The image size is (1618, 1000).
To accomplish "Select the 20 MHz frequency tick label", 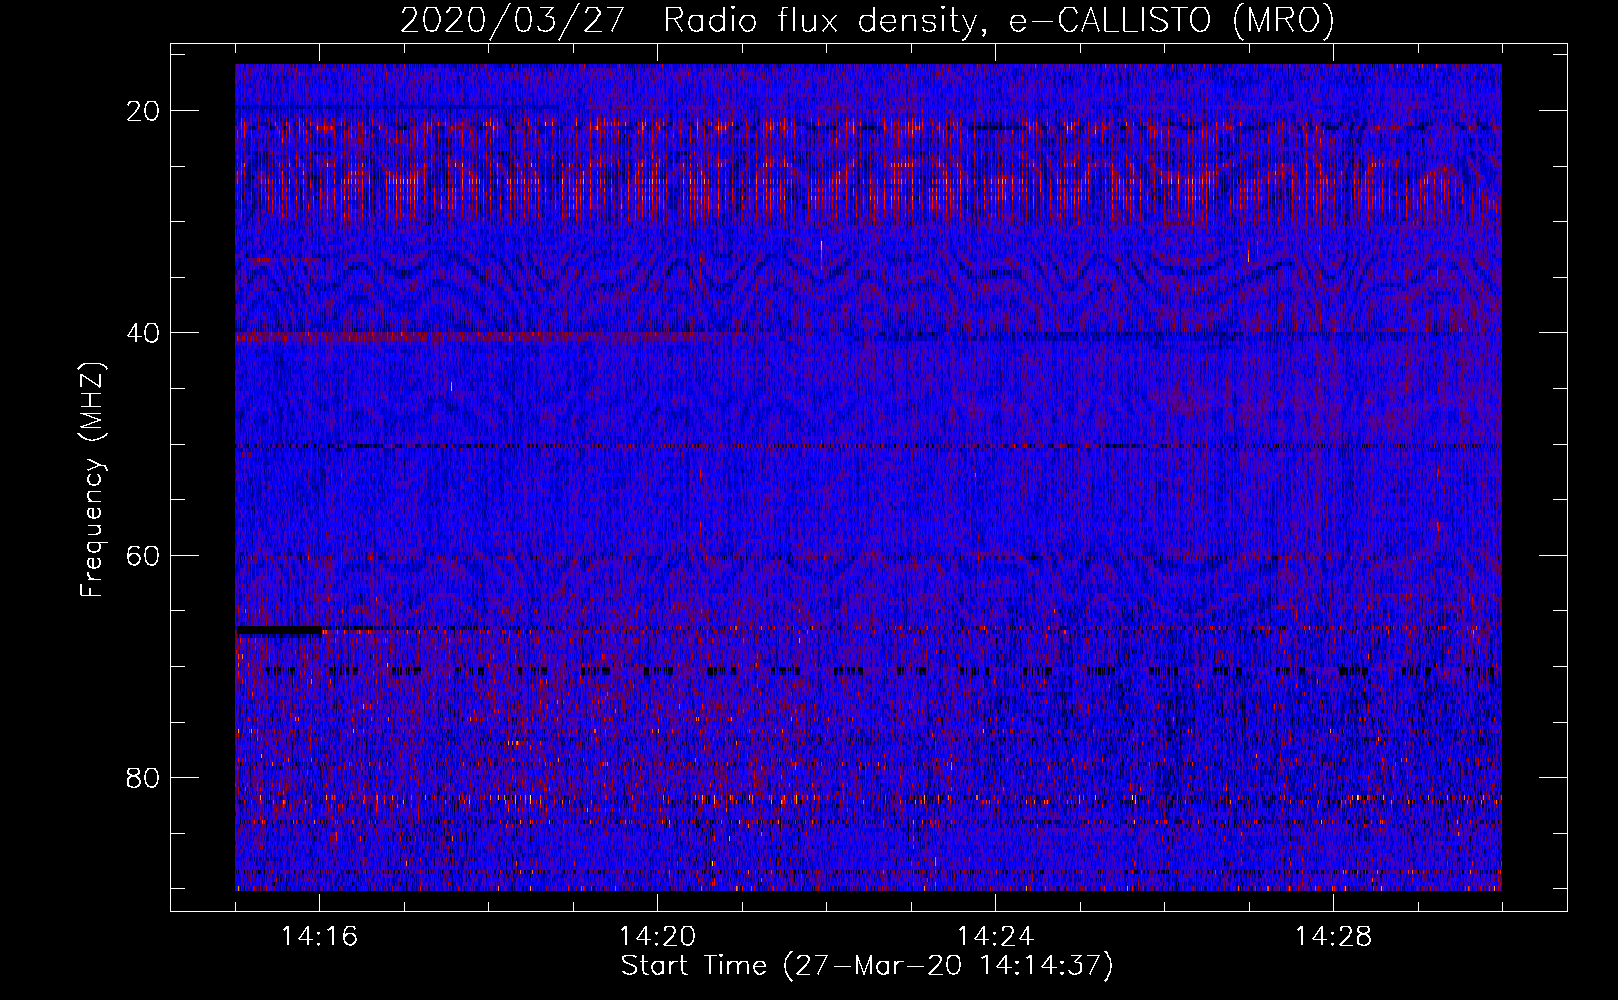I will point(144,111).
